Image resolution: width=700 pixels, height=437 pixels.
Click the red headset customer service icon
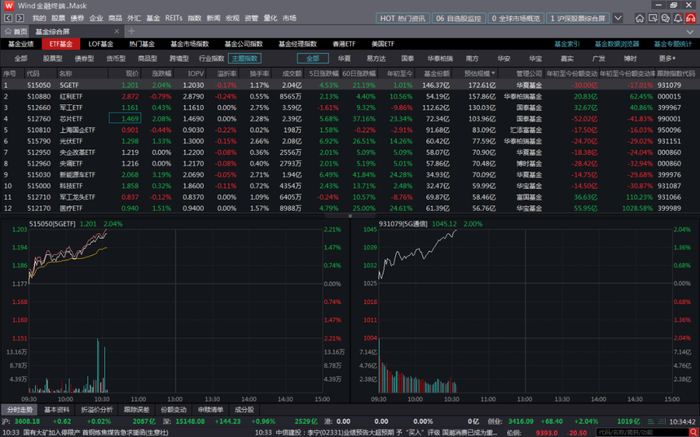(x=691, y=18)
